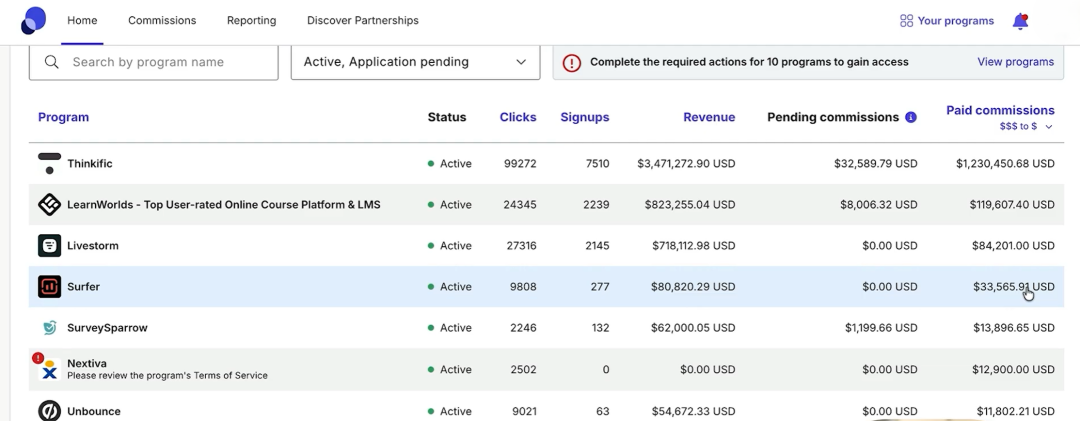Open the Active, Application pending status dropdown
Viewport: 1080px width, 421px height.
coord(414,62)
